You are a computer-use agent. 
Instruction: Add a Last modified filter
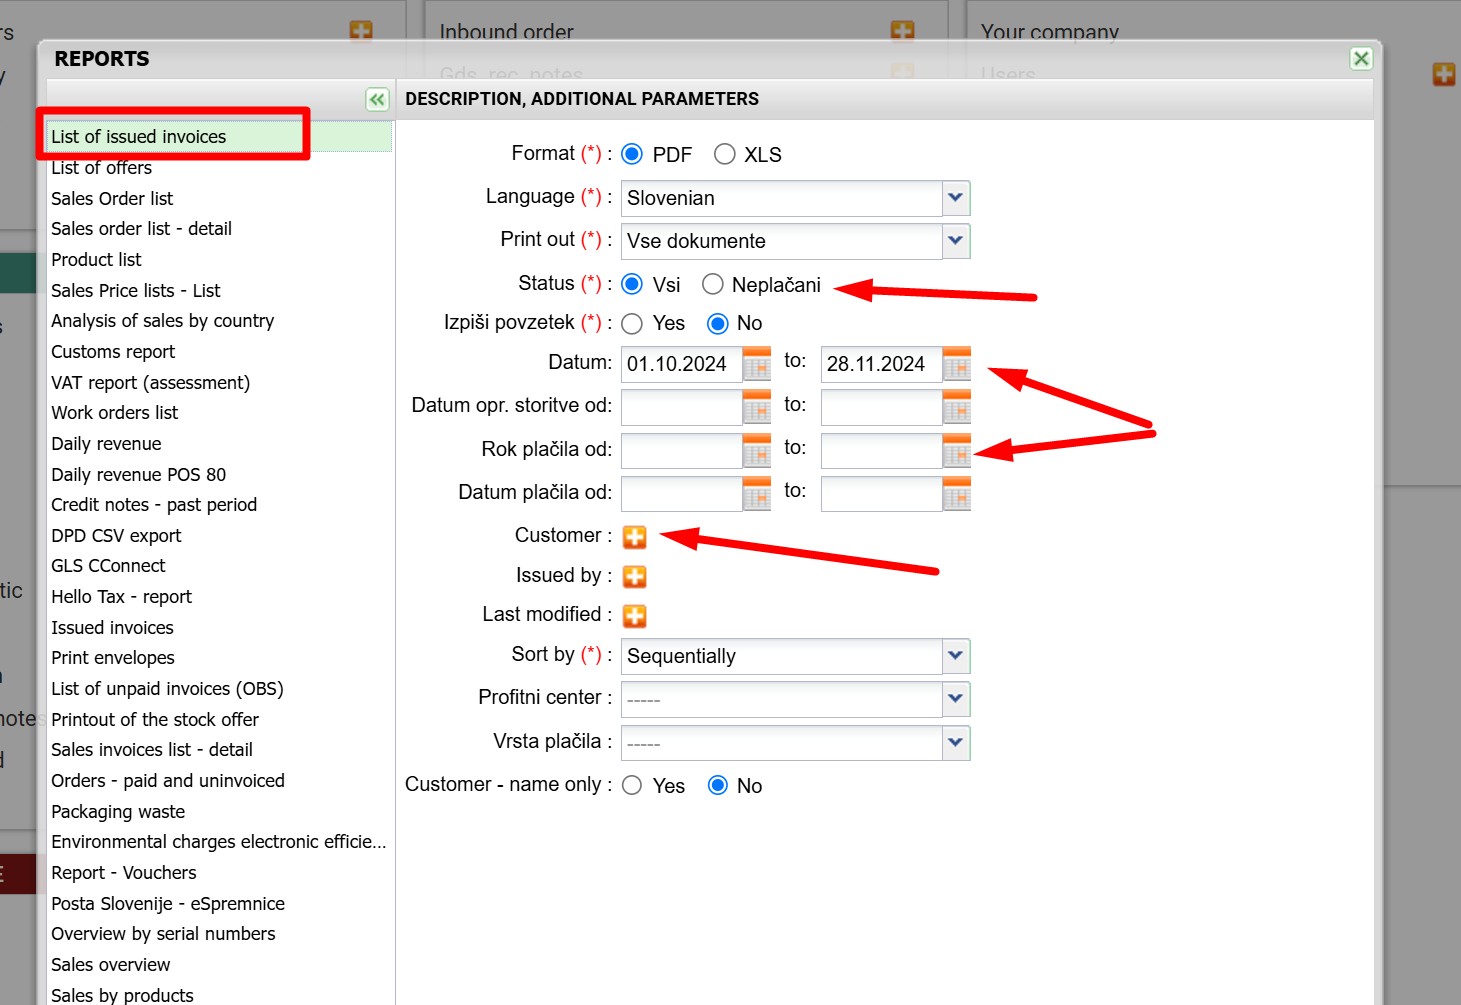tap(634, 616)
